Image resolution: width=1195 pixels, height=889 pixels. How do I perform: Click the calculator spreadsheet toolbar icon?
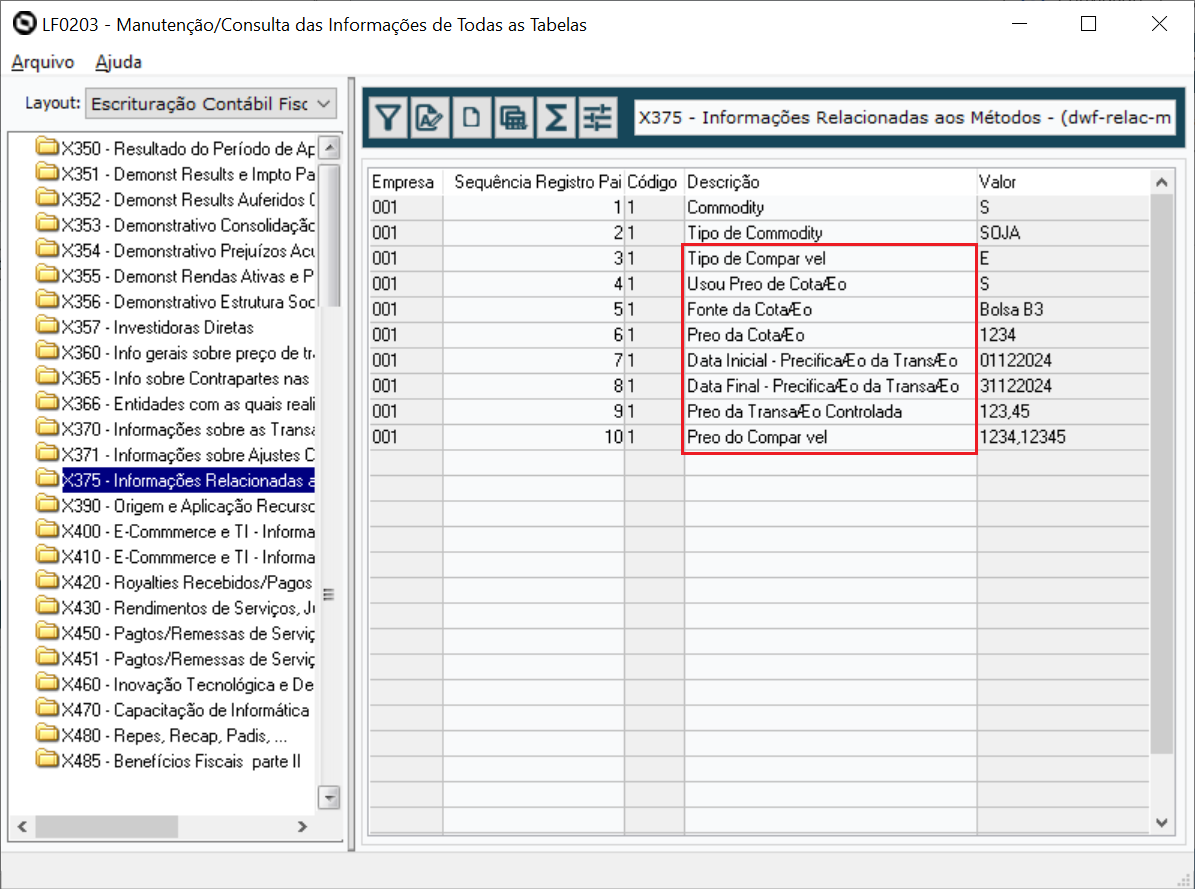514,117
